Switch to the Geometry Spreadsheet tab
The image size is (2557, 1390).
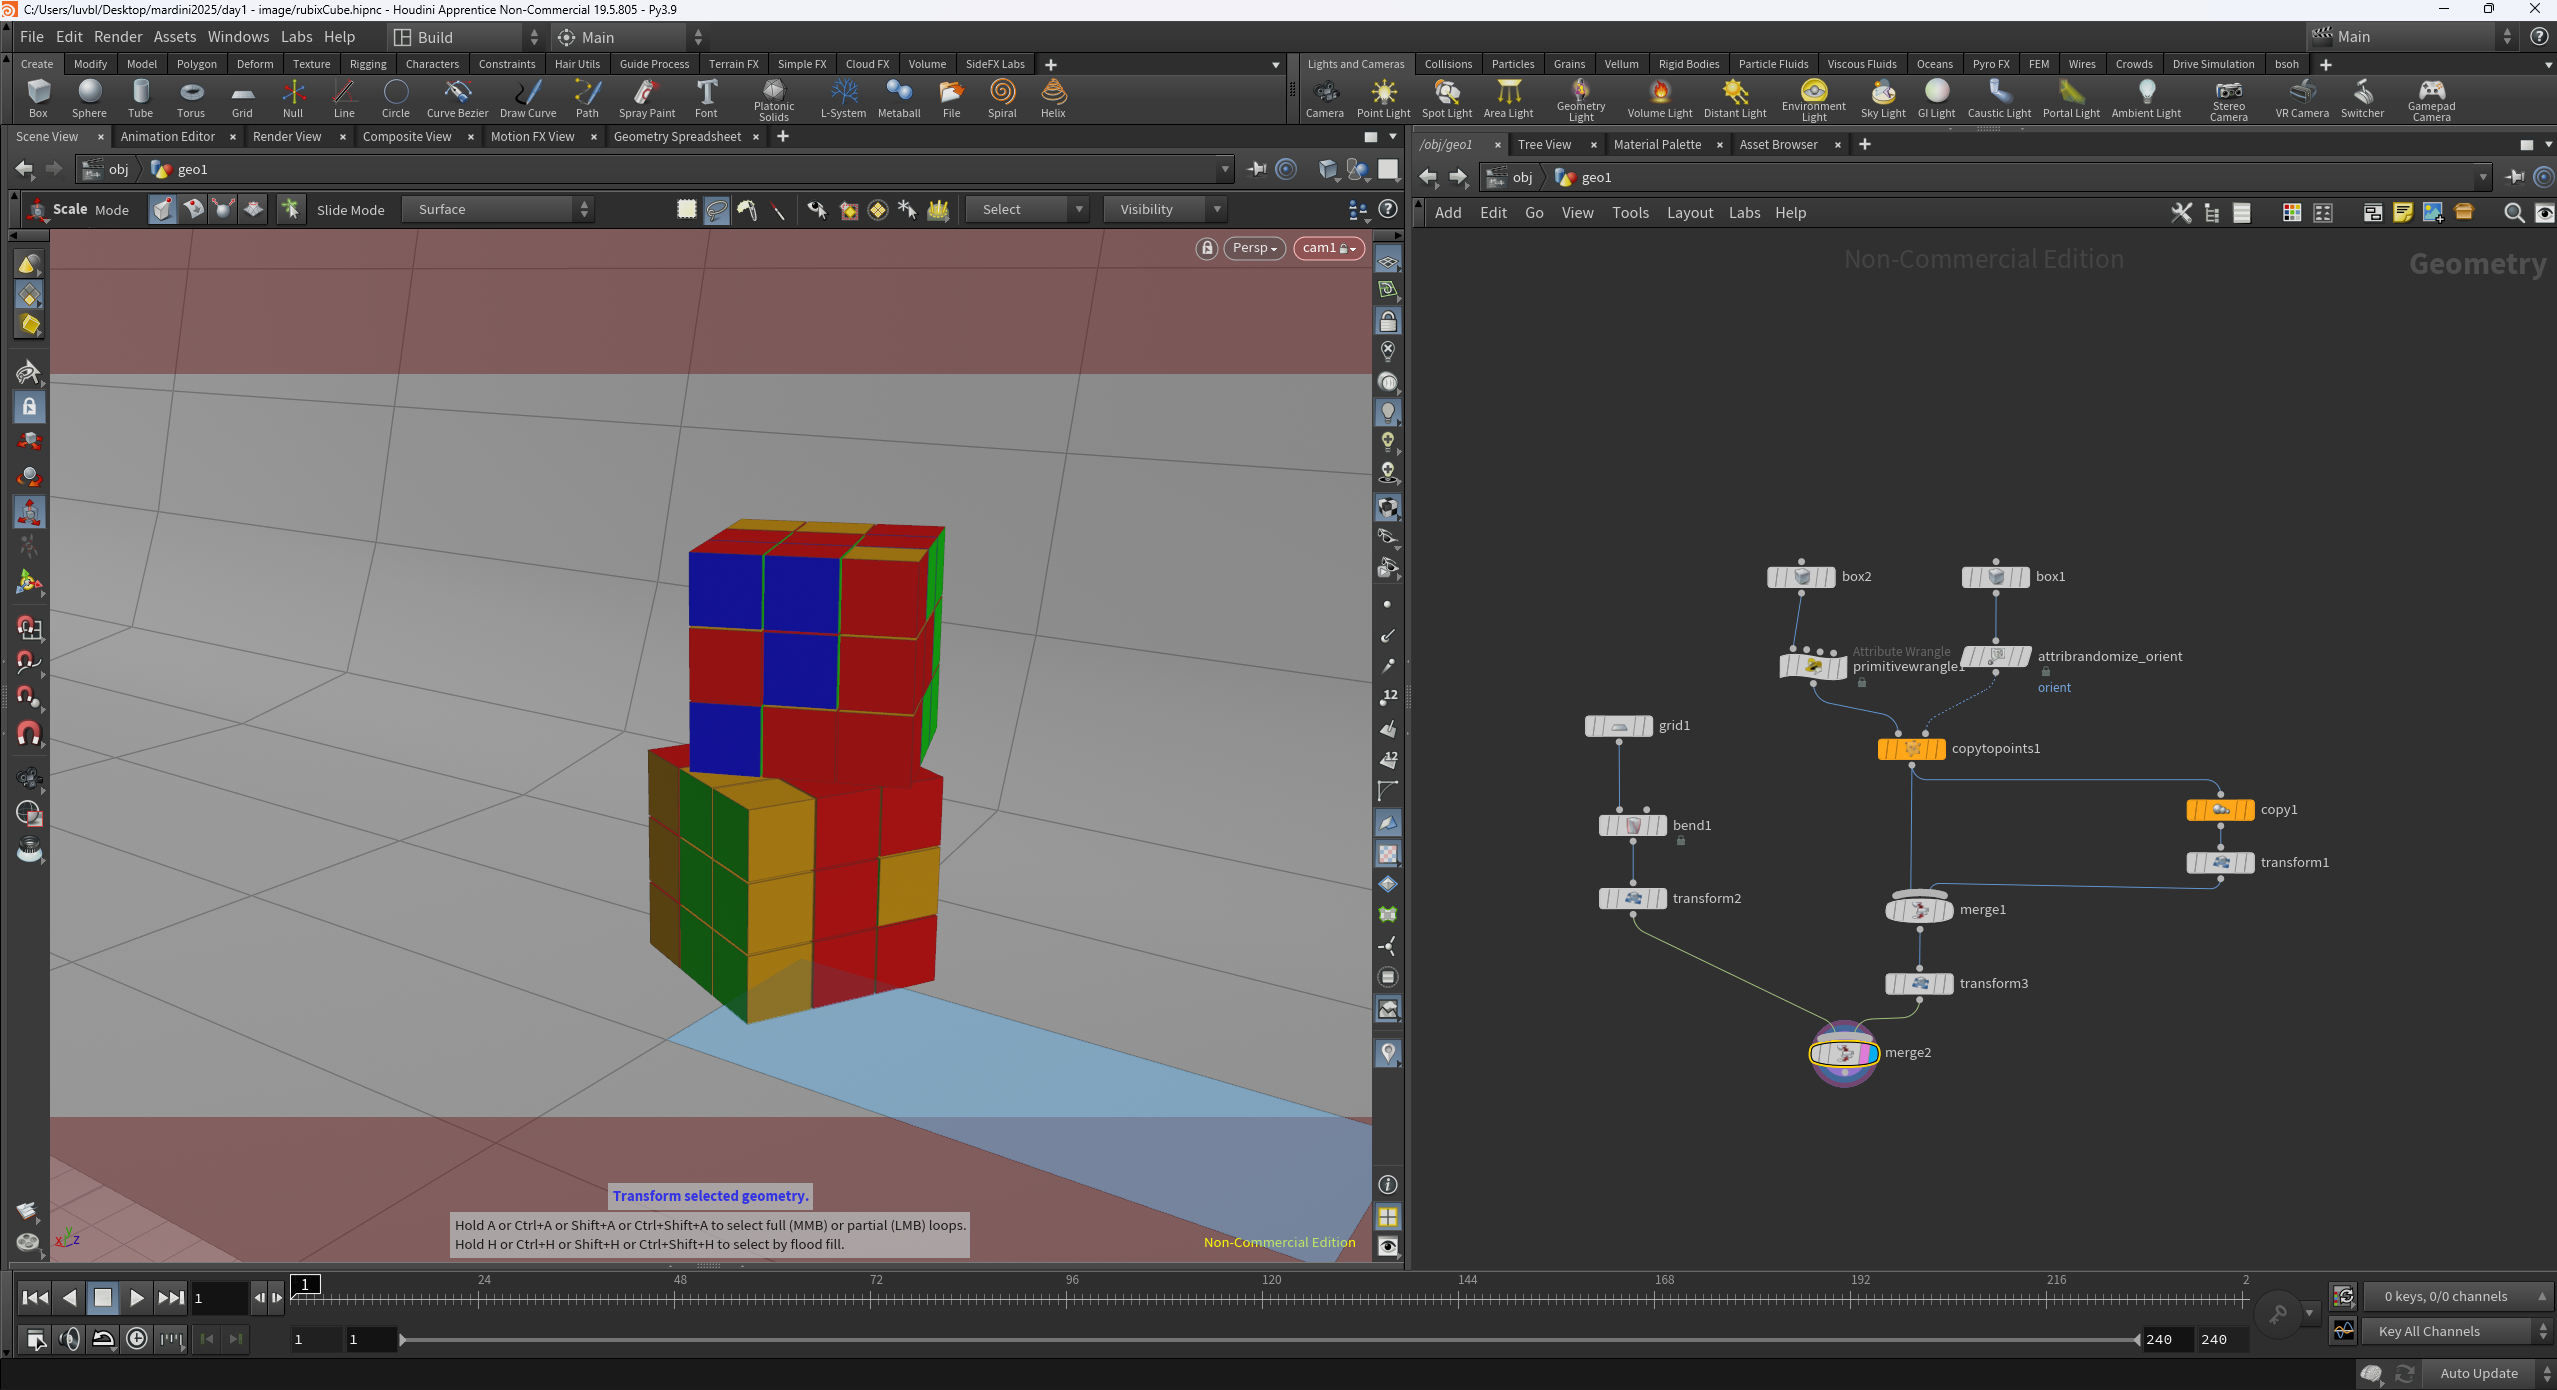(677, 137)
